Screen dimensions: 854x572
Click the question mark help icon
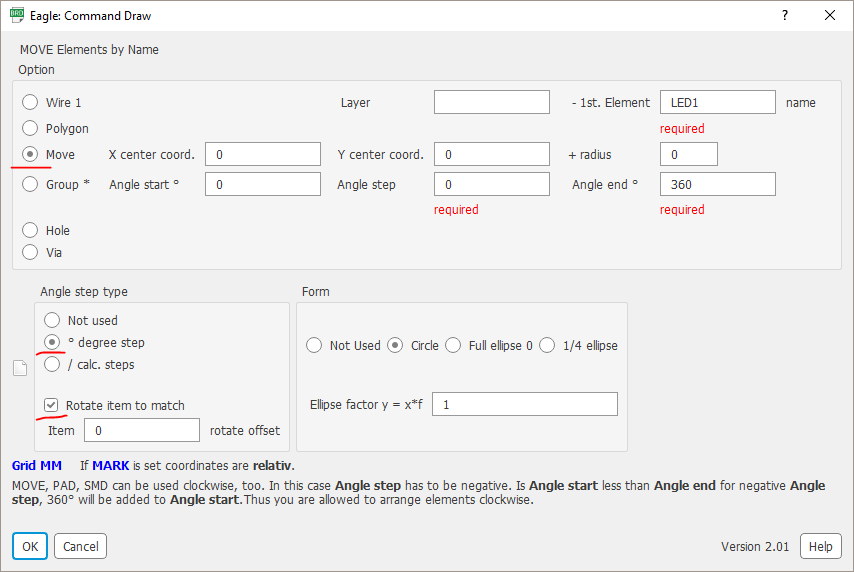coord(785,16)
